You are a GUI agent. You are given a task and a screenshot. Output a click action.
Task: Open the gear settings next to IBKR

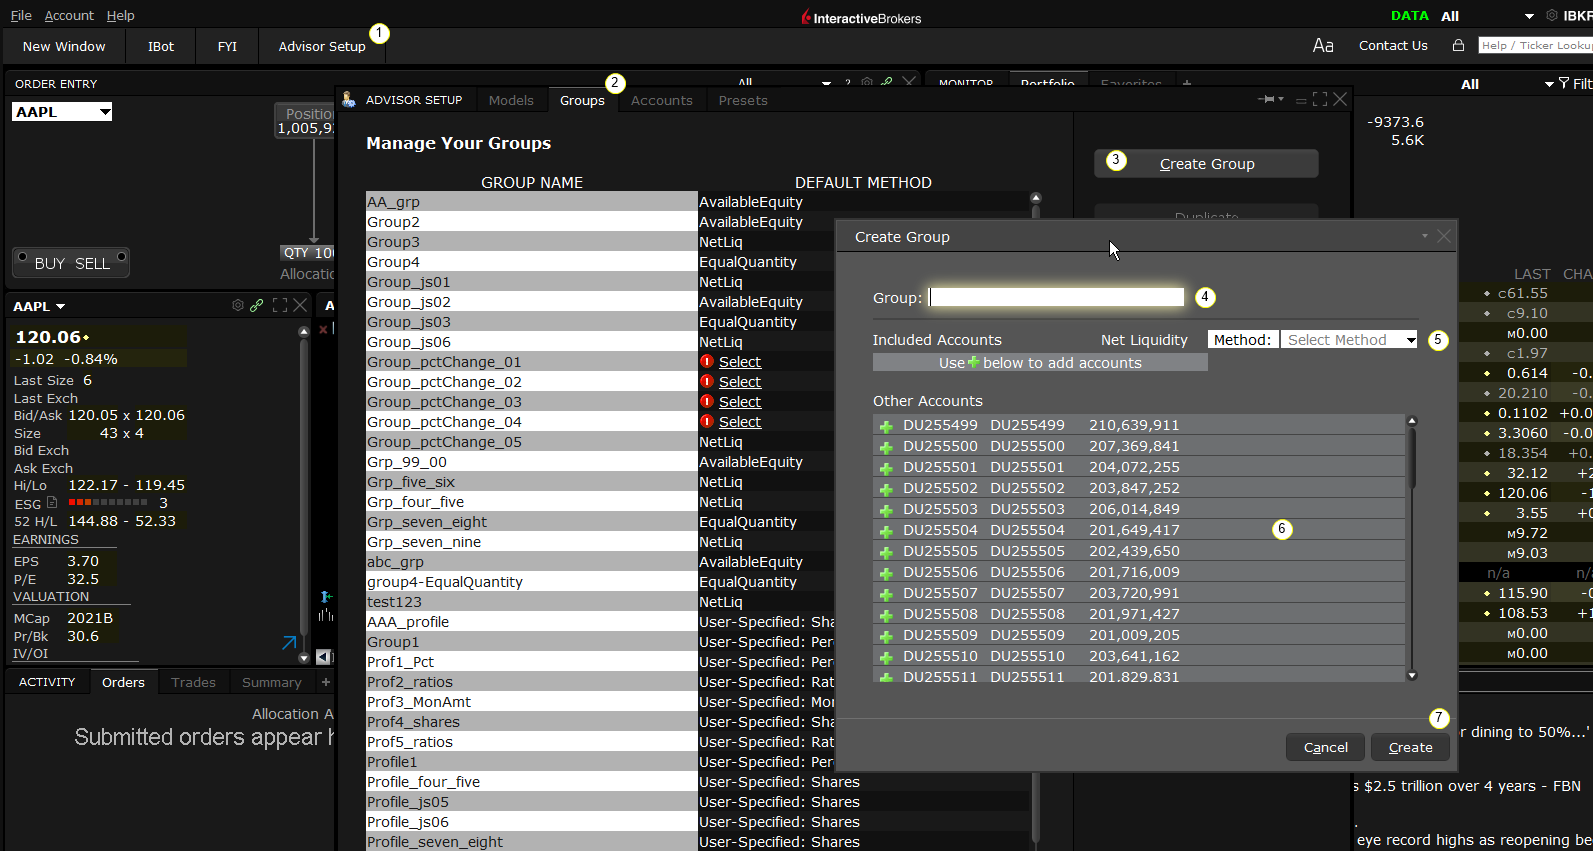[x=1552, y=15]
